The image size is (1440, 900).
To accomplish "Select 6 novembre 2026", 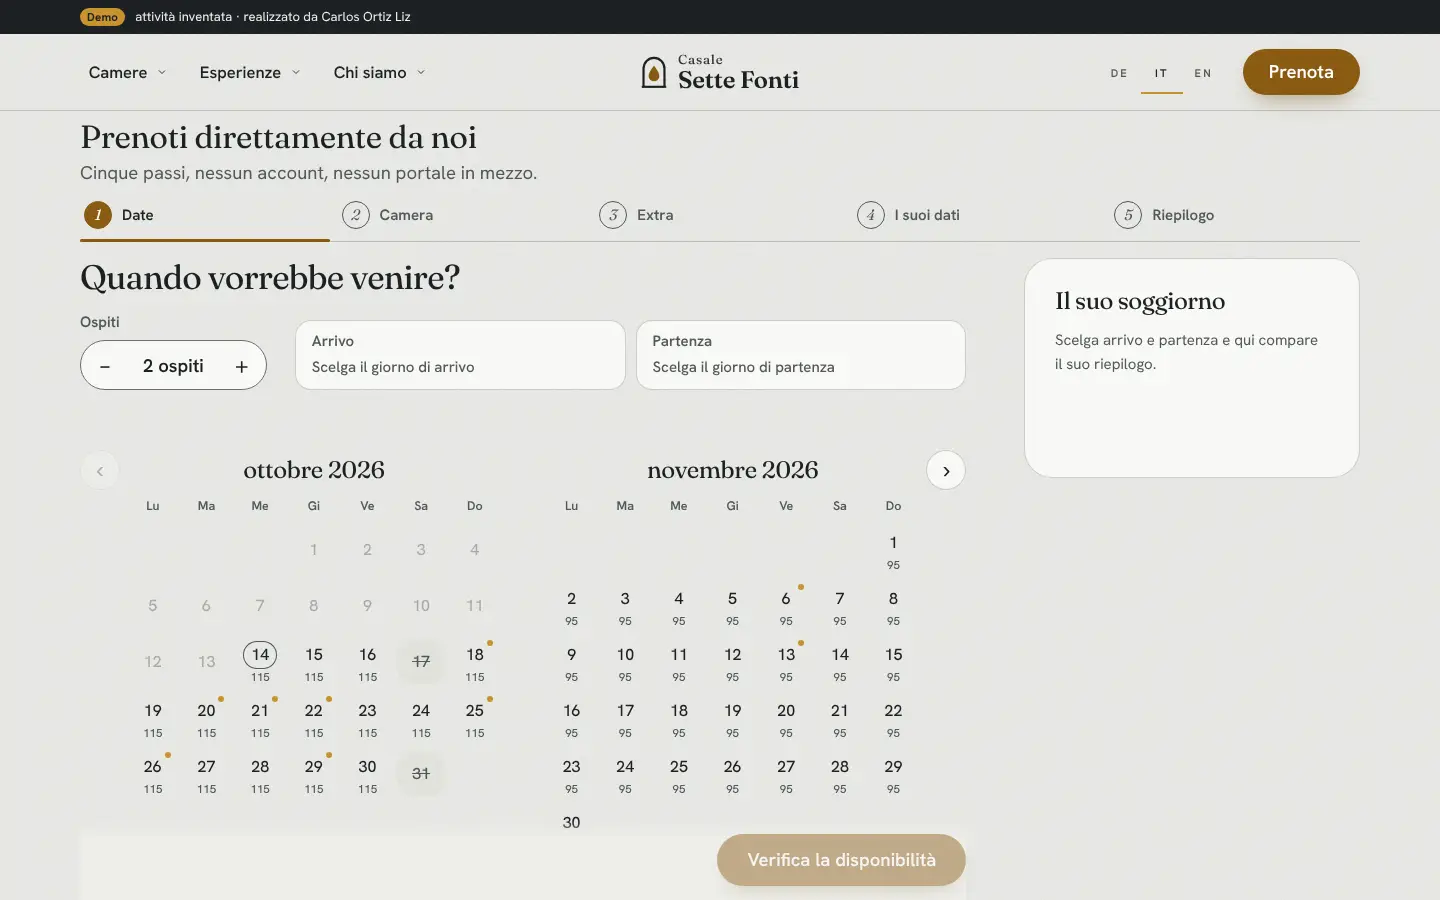I will (786, 606).
